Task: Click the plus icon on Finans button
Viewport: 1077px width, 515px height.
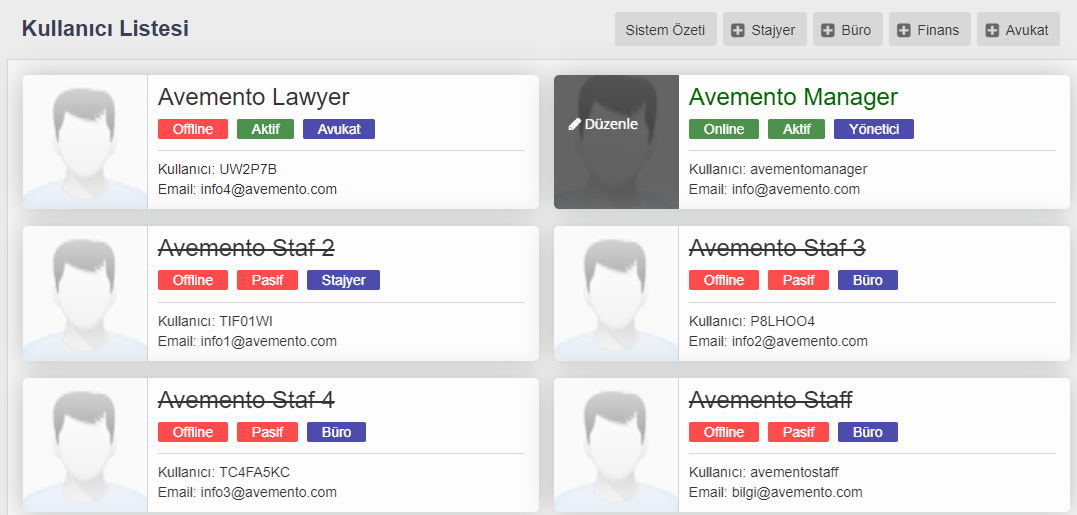Action: click(904, 30)
